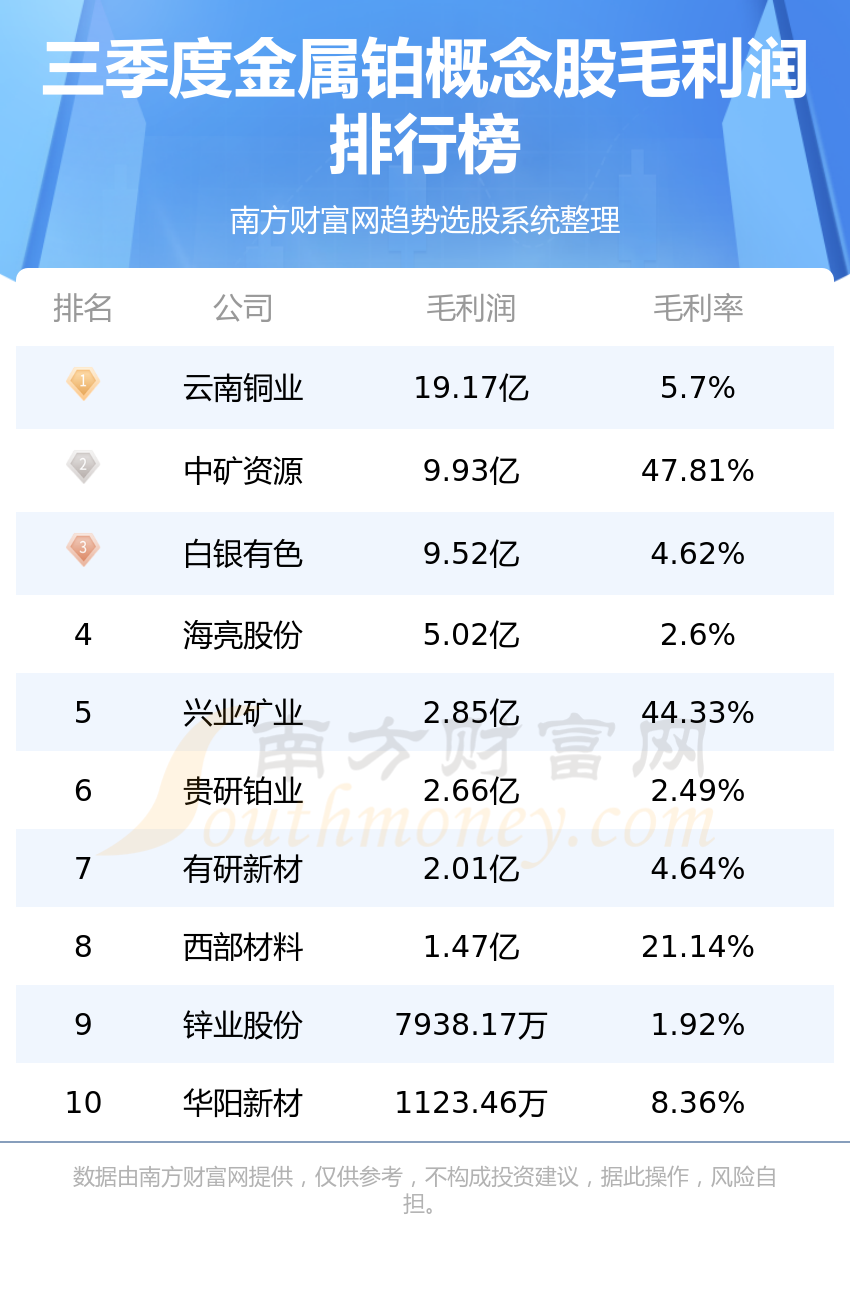
Task: Click the 毛利率 column header
Action: [698, 308]
